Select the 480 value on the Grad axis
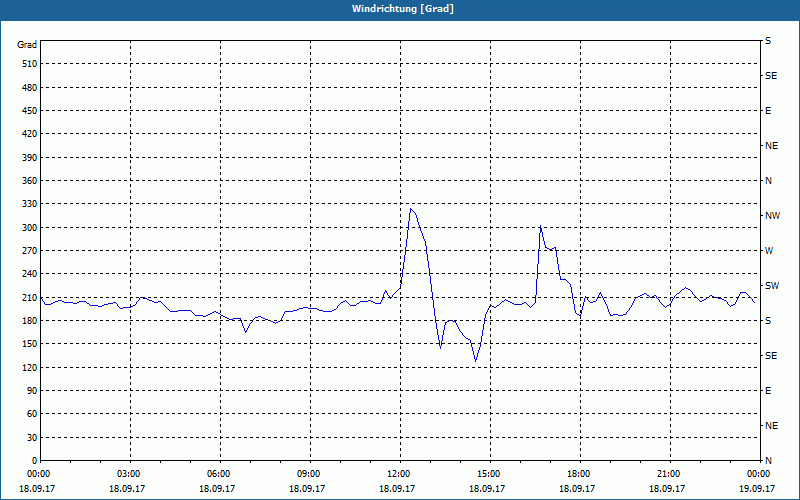 [30, 88]
